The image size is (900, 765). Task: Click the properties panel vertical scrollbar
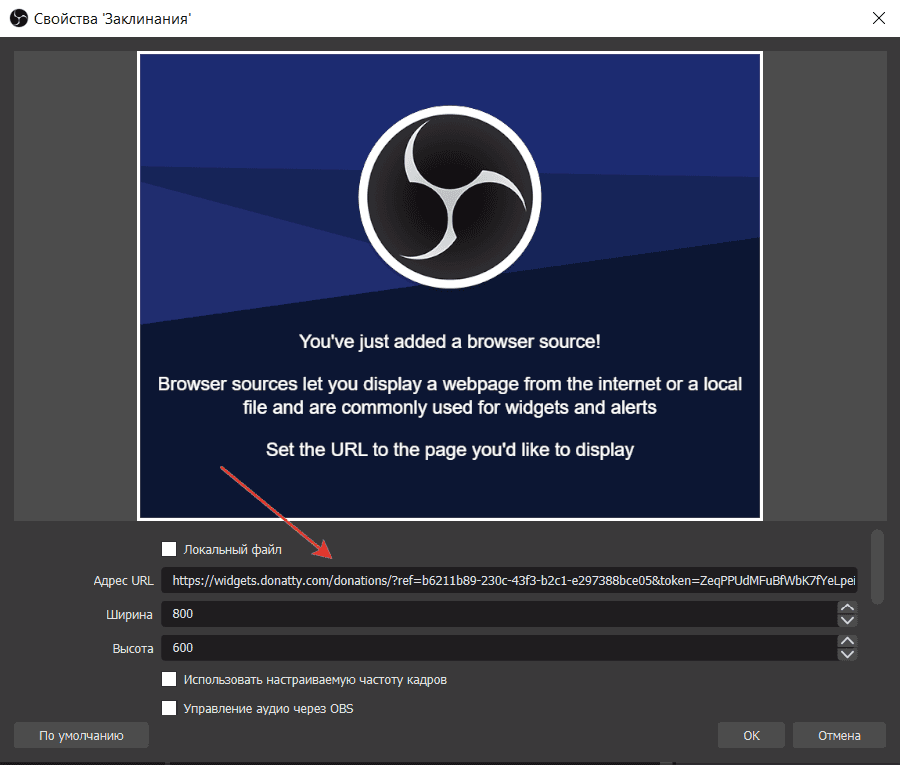pos(877,567)
